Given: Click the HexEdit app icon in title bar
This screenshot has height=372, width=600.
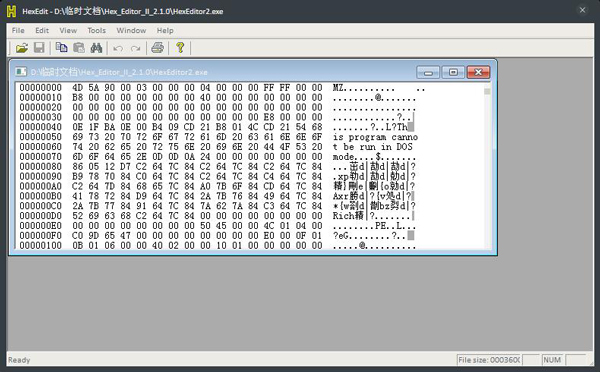Looking at the screenshot, I should pos(12,11).
